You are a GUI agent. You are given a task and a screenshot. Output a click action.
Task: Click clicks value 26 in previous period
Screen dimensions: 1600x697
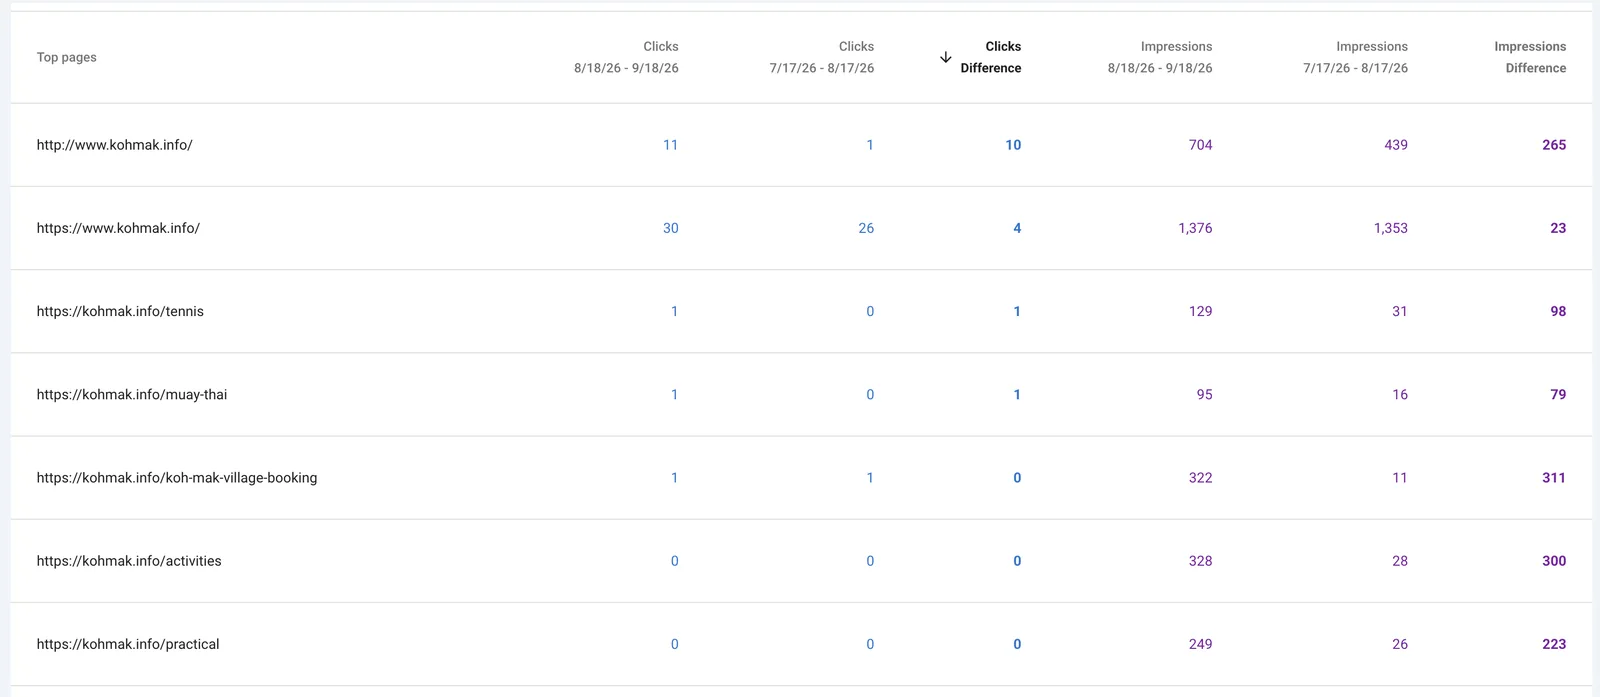866,228
